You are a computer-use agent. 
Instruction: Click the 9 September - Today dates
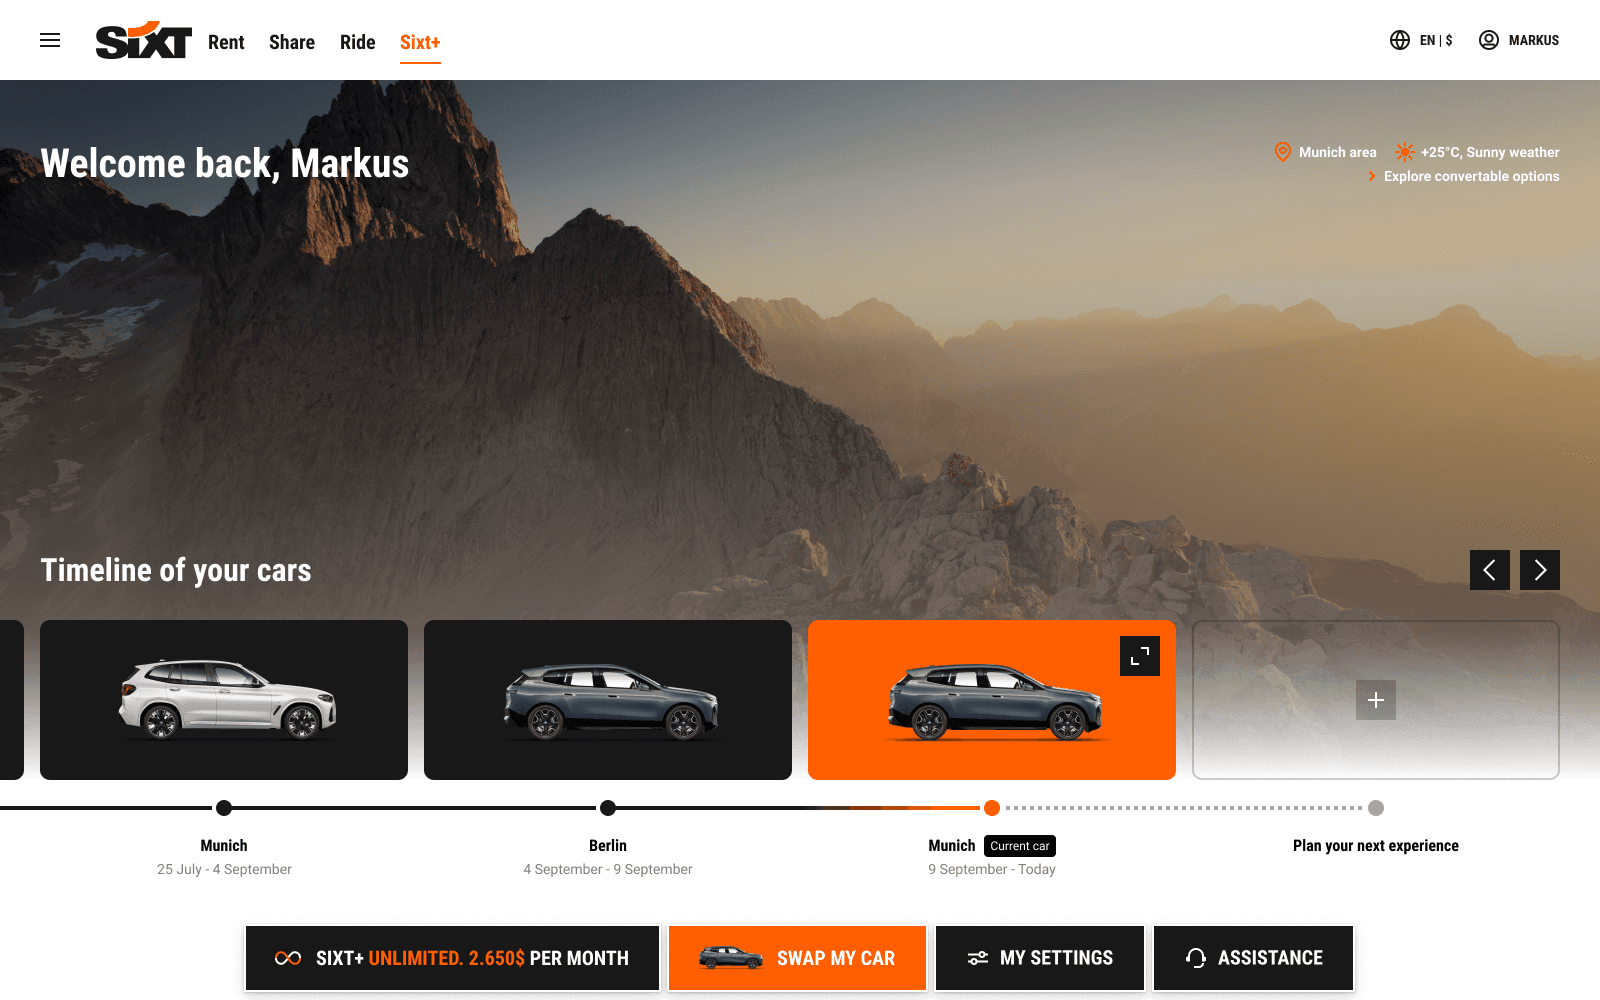[992, 870]
